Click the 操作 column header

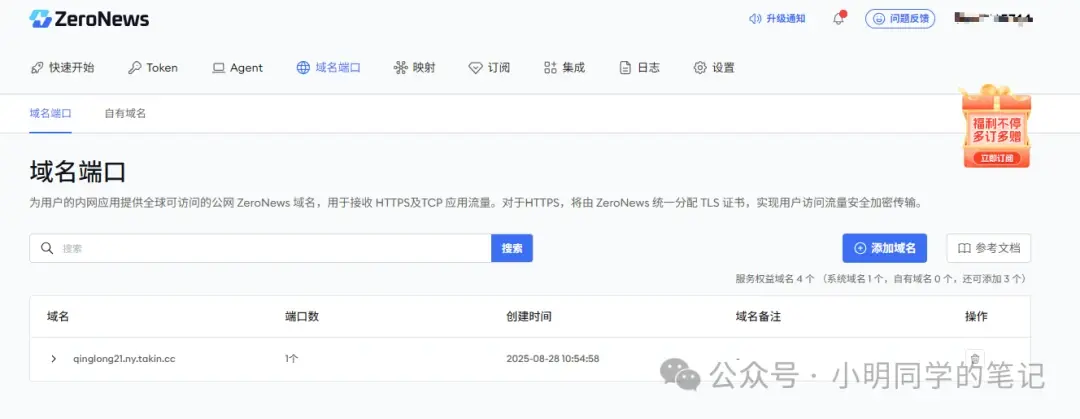976,316
